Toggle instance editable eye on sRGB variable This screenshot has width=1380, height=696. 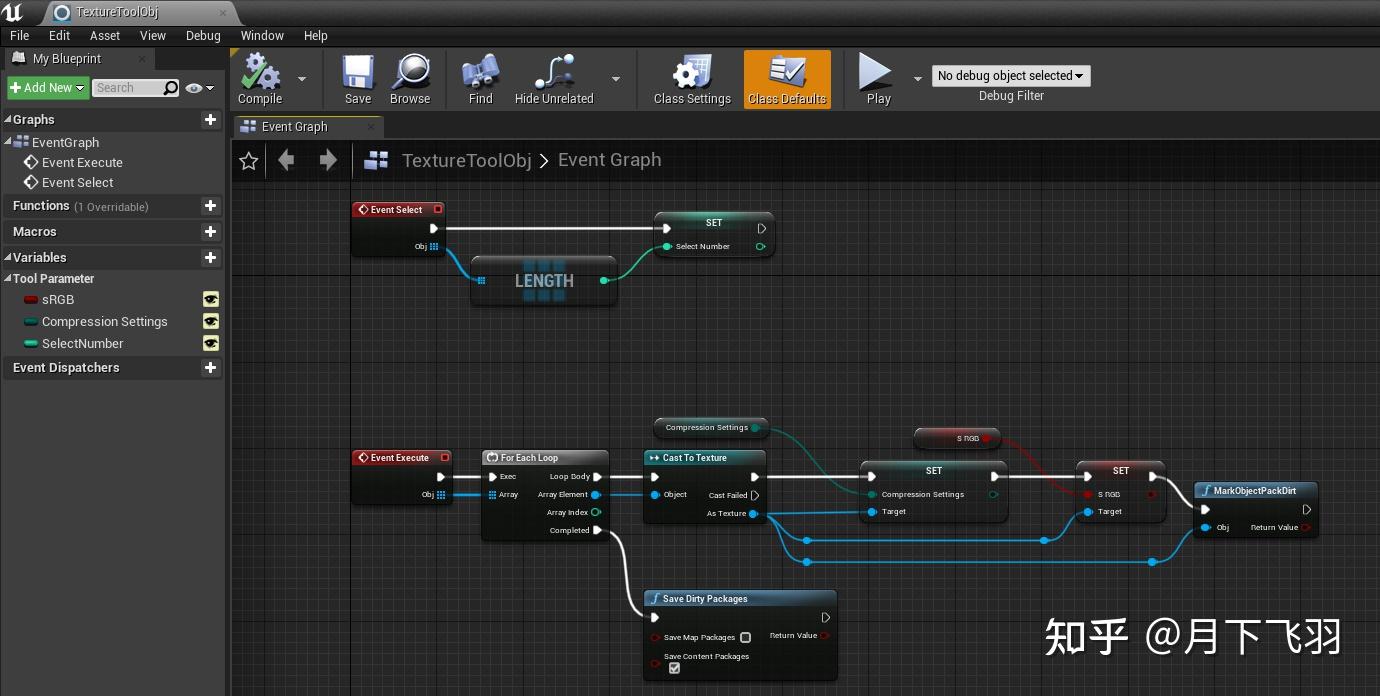tap(211, 299)
